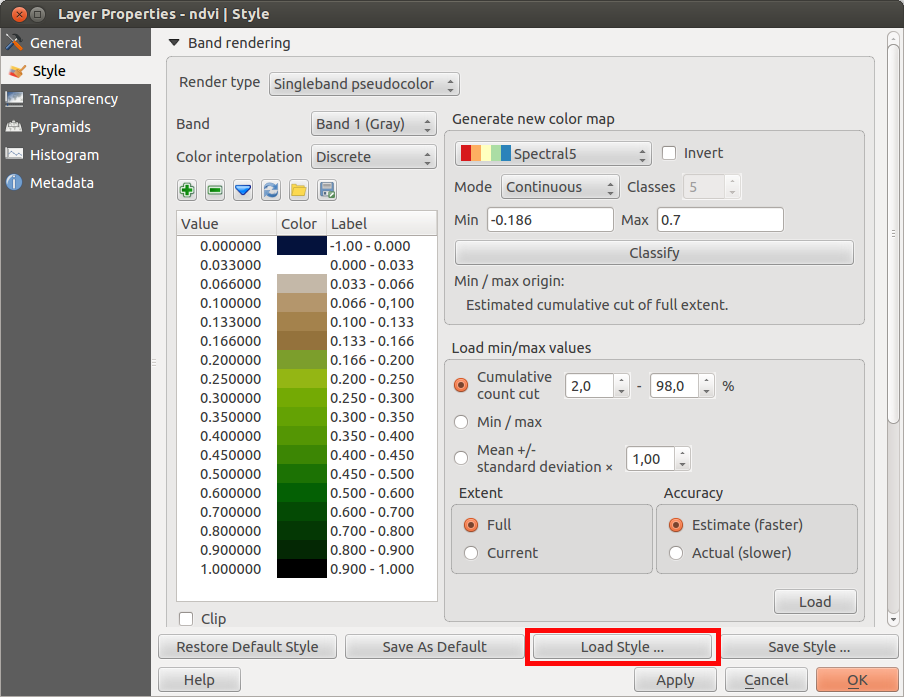Tick the Clip checkbox
This screenshot has width=904, height=697.
(x=186, y=619)
